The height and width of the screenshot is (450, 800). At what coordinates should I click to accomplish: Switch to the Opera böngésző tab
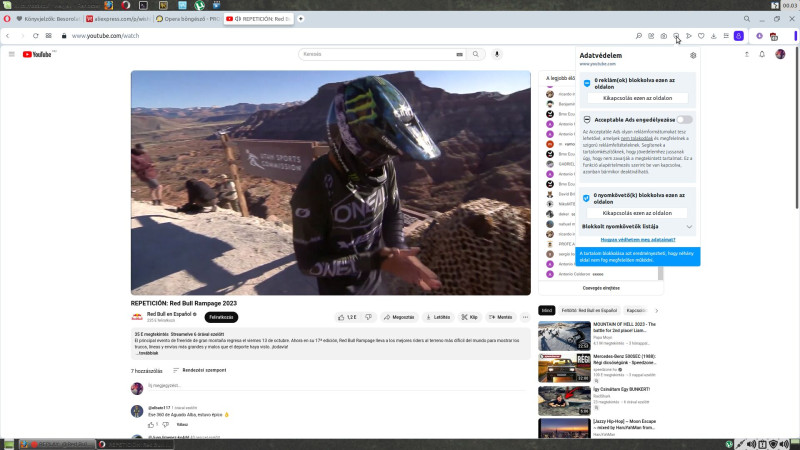[187, 19]
